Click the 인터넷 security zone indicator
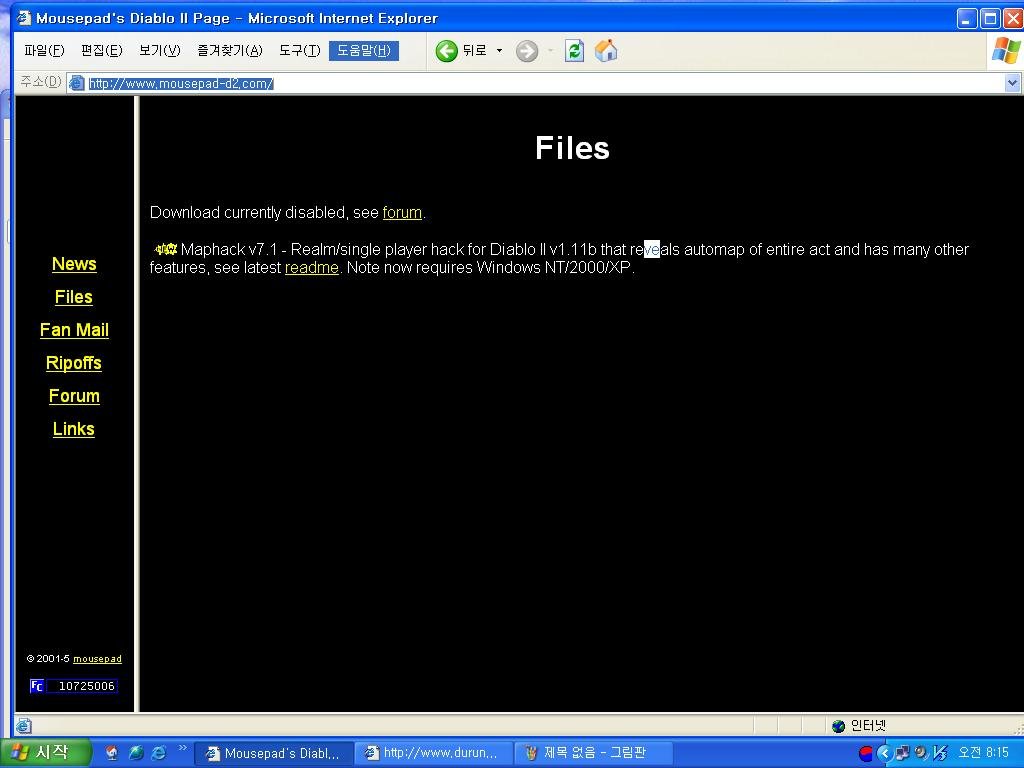 859,726
